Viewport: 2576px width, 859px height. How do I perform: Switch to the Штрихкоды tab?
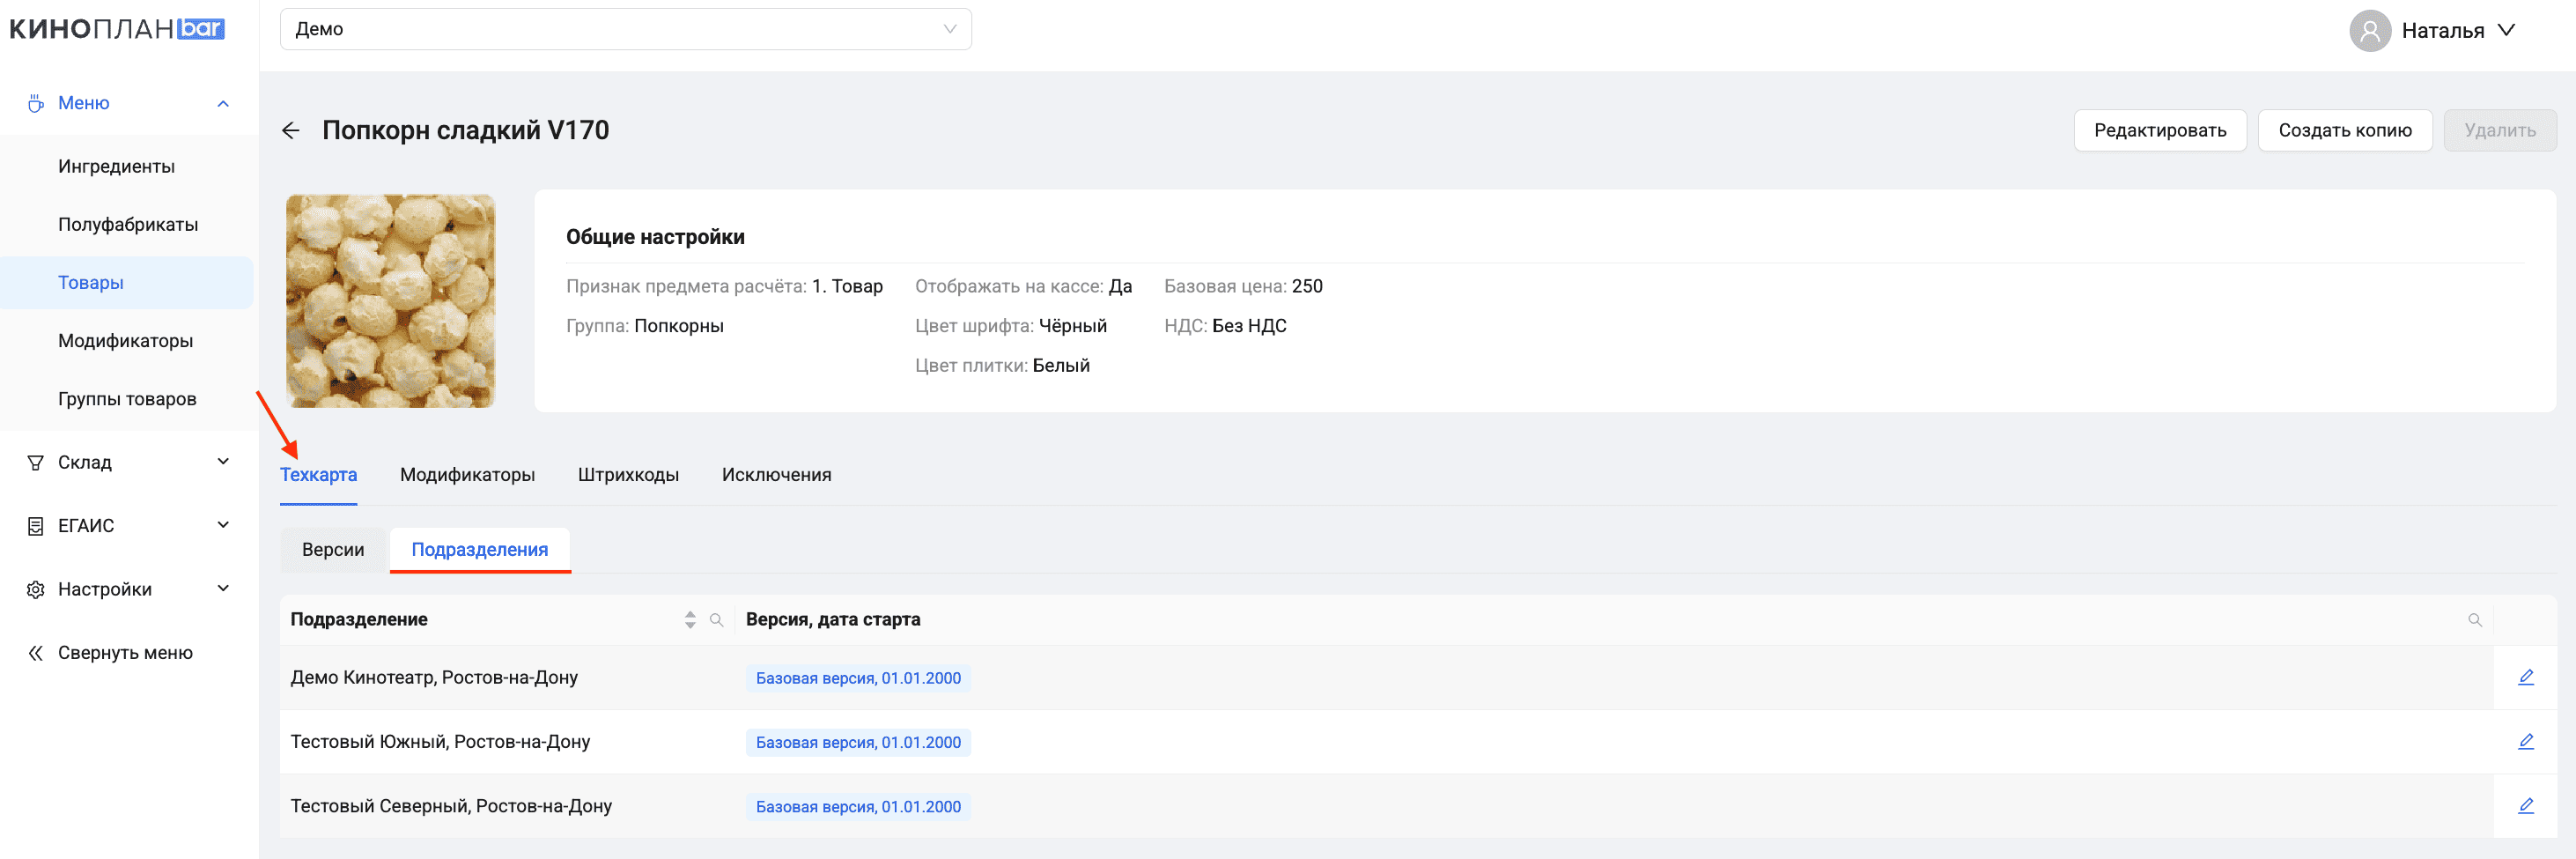(x=628, y=475)
